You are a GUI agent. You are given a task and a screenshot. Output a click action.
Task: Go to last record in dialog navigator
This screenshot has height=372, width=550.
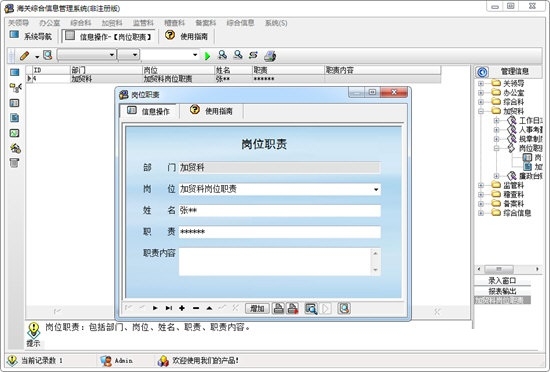pyautogui.click(x=169, y=308)
